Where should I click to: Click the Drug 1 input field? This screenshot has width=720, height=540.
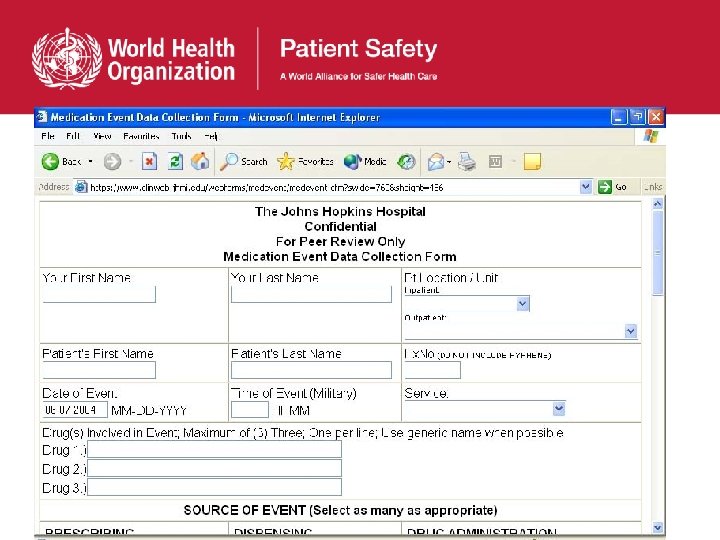214,449
